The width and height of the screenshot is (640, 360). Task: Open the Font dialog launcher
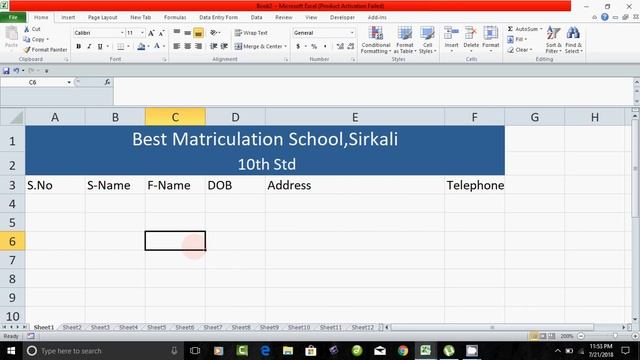pos(164,60)
